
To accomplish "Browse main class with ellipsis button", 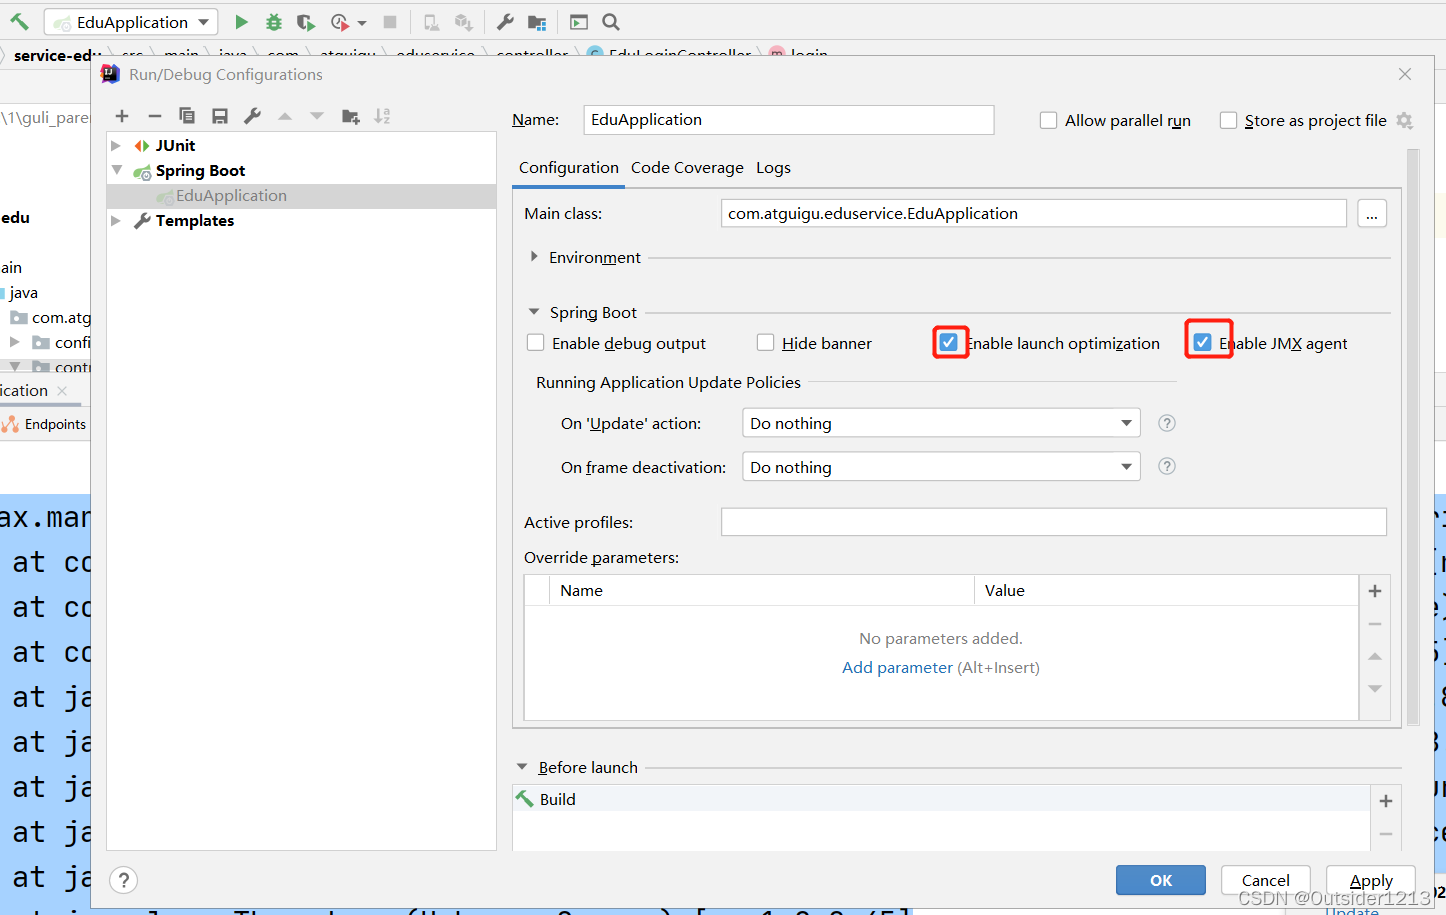I will pyautogui.click(x=1372, y=214).
